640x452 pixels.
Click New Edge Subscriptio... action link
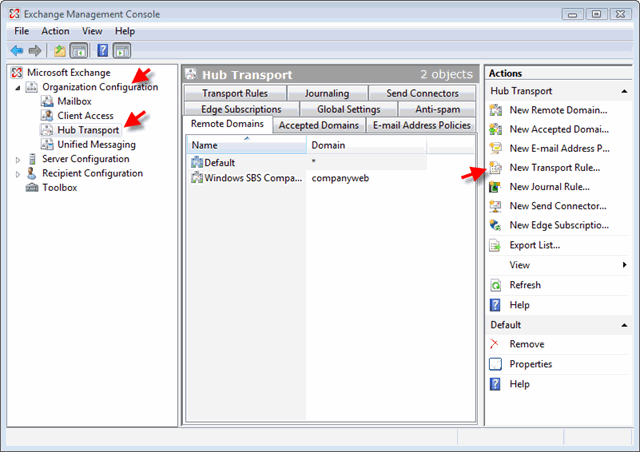559,225
